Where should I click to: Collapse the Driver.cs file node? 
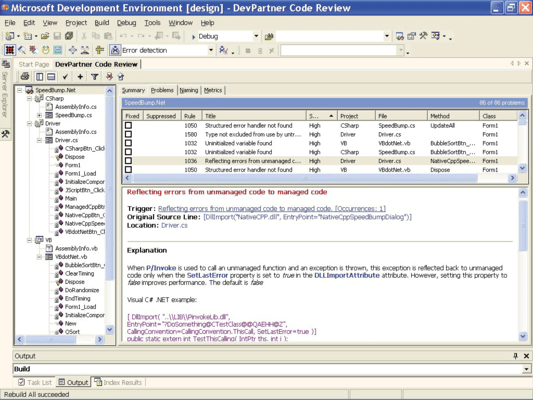(x=39, y=140)
